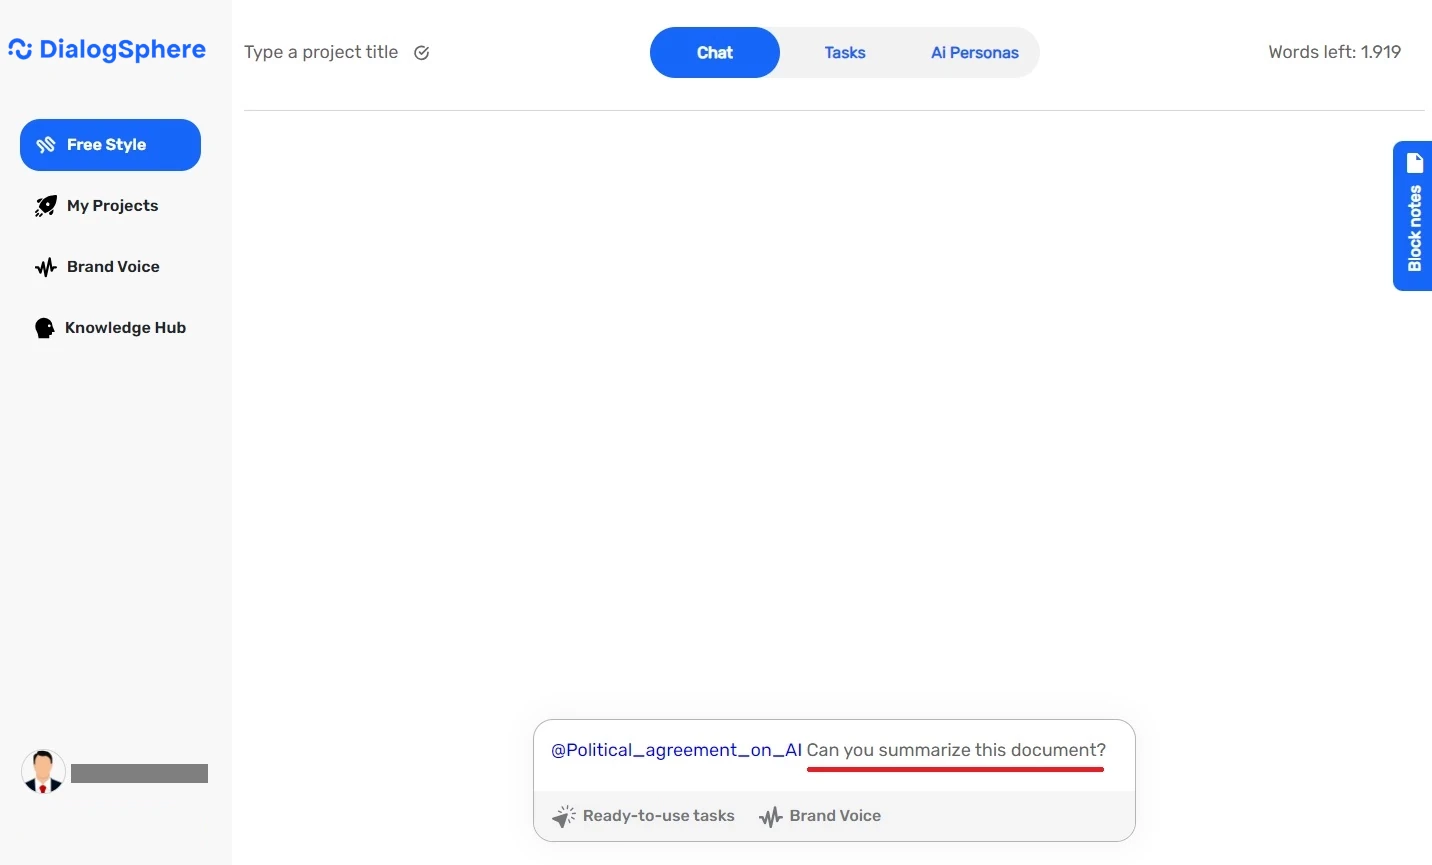
Task: Click the @Political_agreement_on_AI document mention
Action: [676, 750]
